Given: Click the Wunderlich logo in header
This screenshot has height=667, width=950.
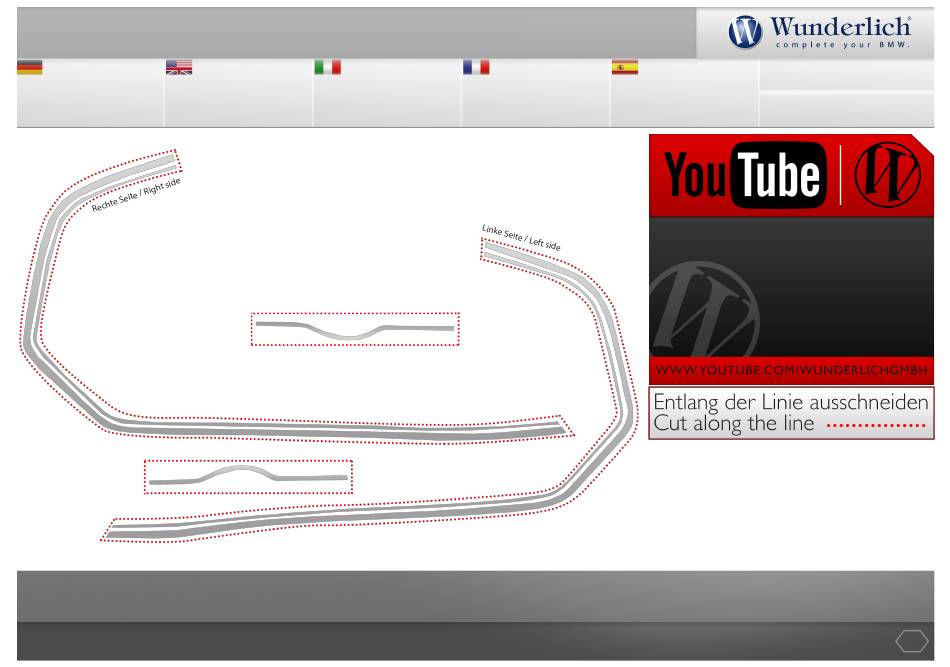Looking at the screenshot, I should click(819, 32).
